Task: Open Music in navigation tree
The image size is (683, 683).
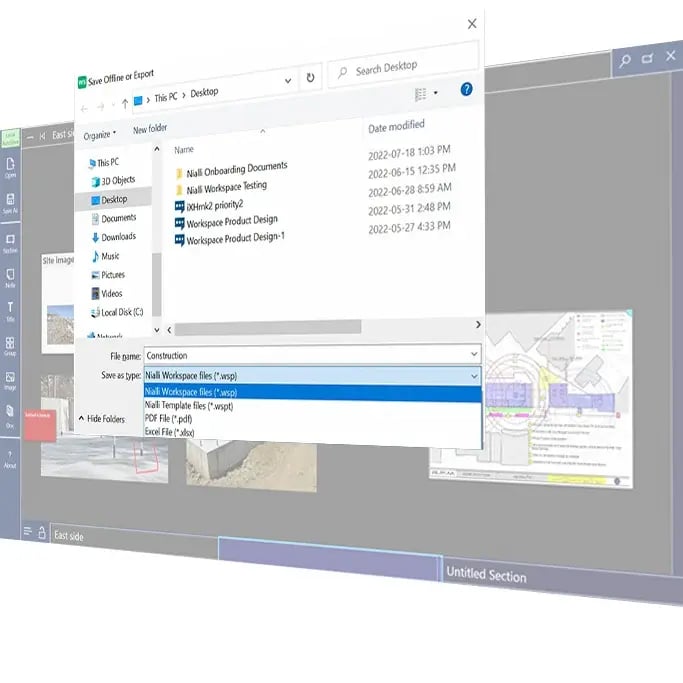Action: click(x=105, y=256)
